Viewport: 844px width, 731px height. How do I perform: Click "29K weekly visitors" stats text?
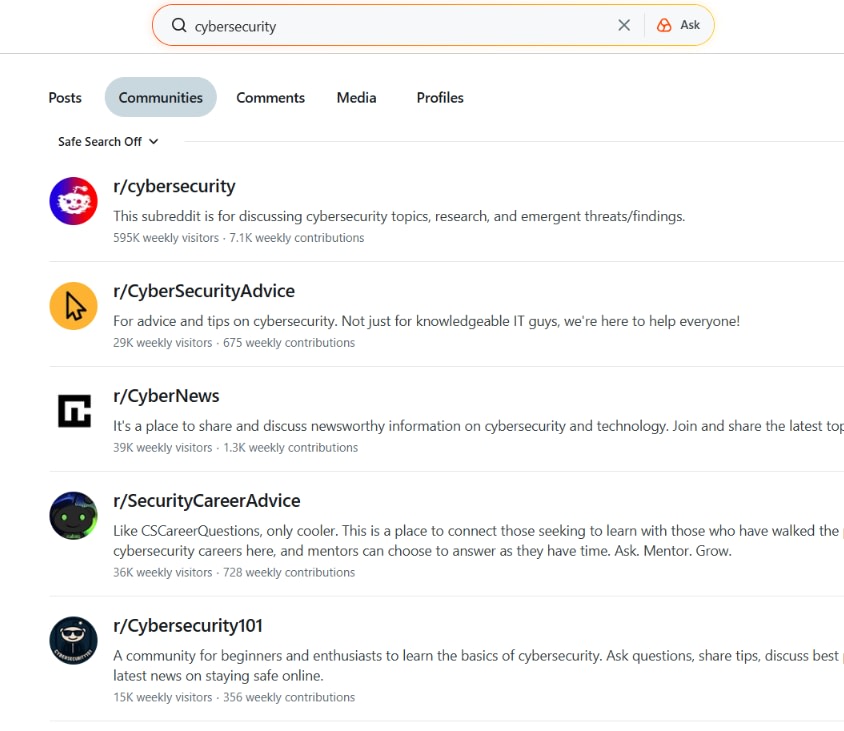163,343
